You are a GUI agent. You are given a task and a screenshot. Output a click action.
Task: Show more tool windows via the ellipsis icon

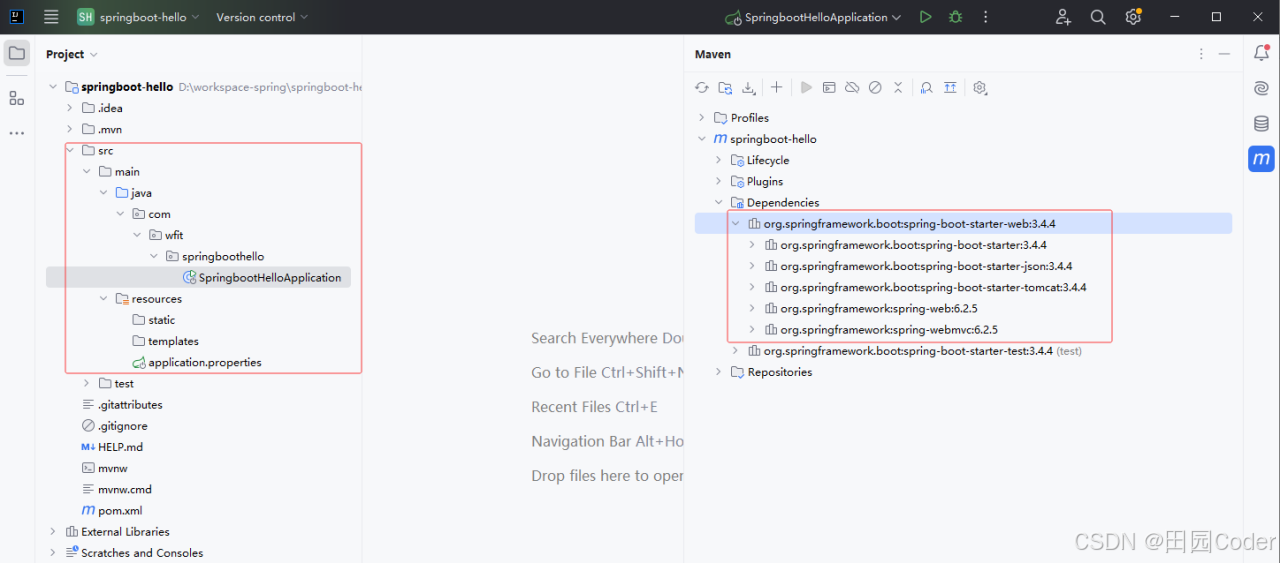pyautogui.click(x=17, y=133)
